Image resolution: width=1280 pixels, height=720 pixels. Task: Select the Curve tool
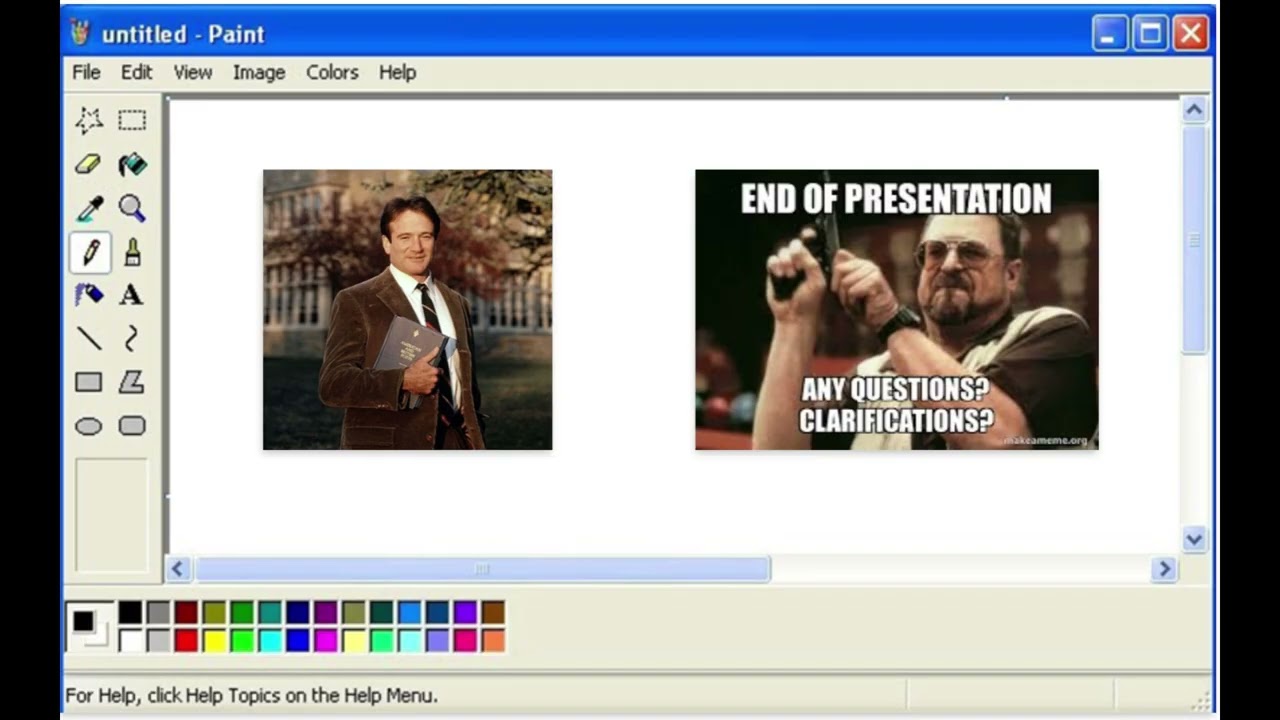(x=132, y=339)
